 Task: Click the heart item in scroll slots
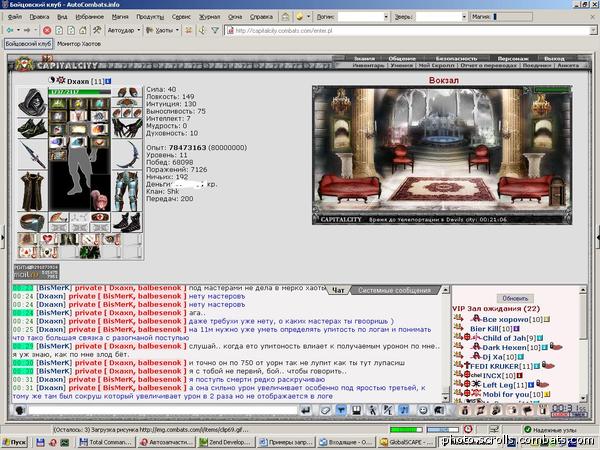click(47, 240)
